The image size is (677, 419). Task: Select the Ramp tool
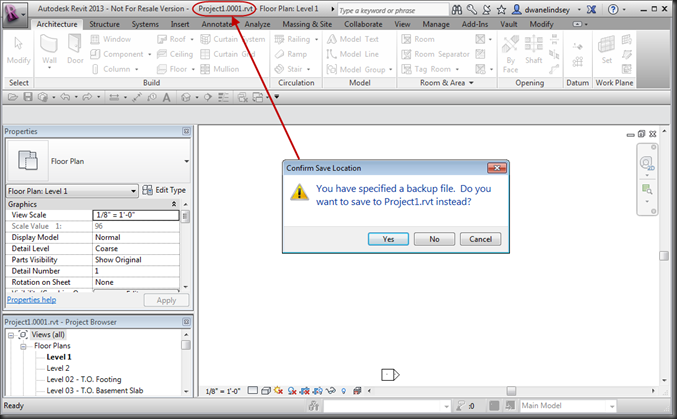tap(291, 54)
